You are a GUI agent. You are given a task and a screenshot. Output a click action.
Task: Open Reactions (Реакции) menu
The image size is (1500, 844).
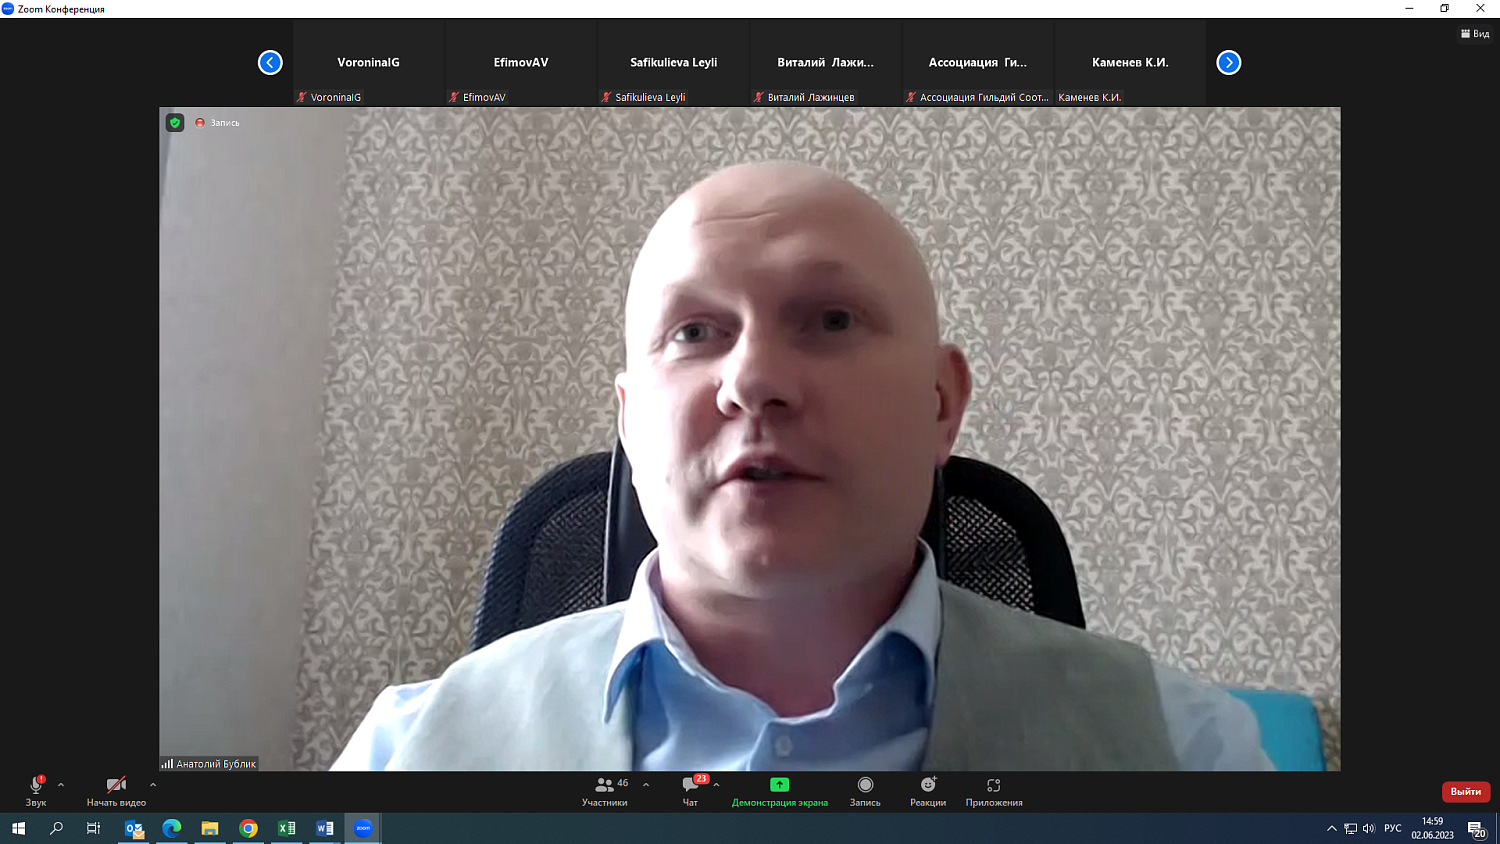click(928, 786)
